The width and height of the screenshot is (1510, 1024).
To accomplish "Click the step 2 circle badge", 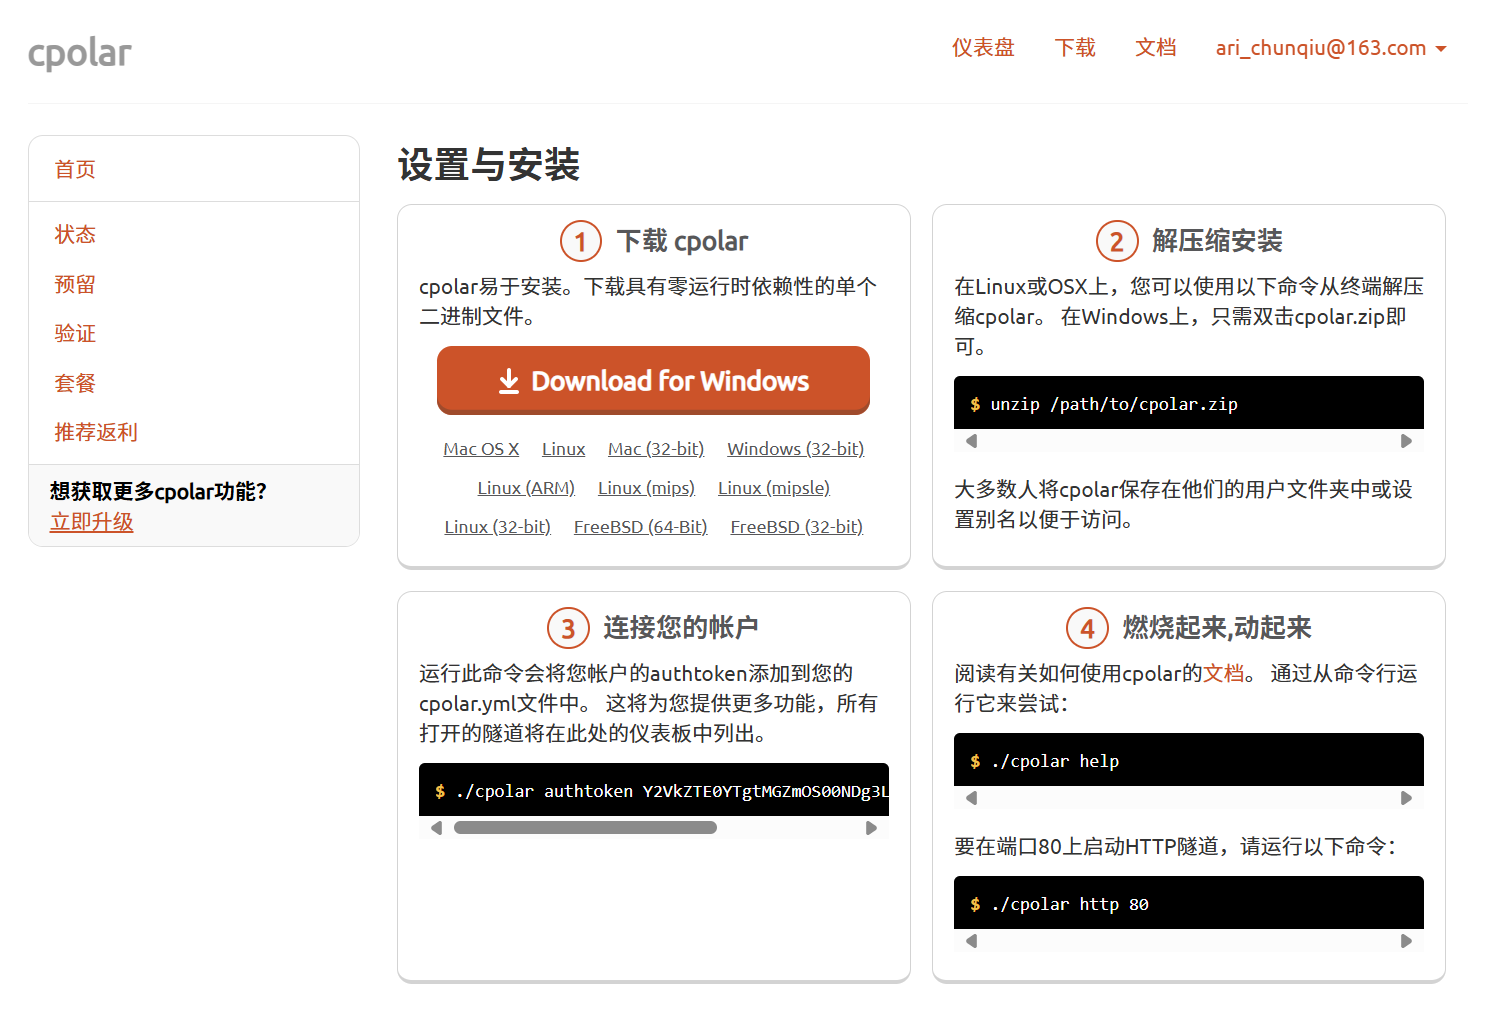I will point(1117,241).
